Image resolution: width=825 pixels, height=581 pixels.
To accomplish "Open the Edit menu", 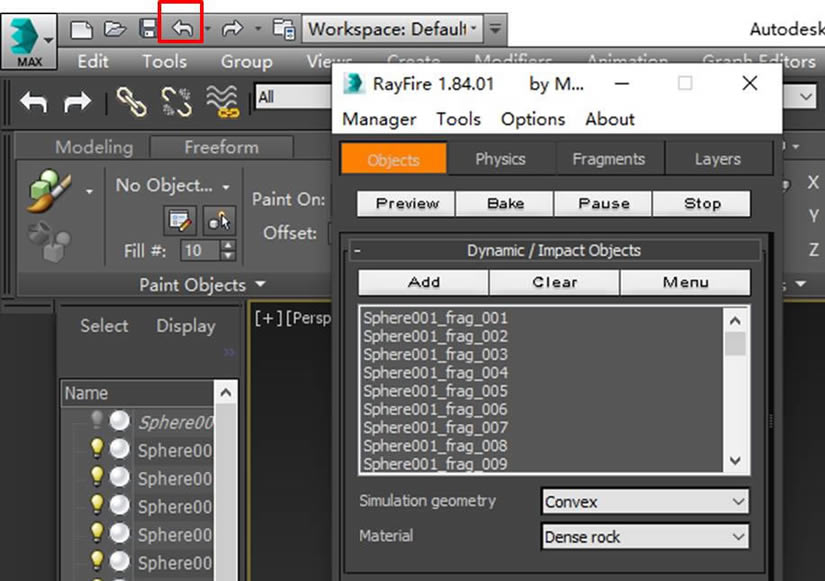I will [93, 62].
